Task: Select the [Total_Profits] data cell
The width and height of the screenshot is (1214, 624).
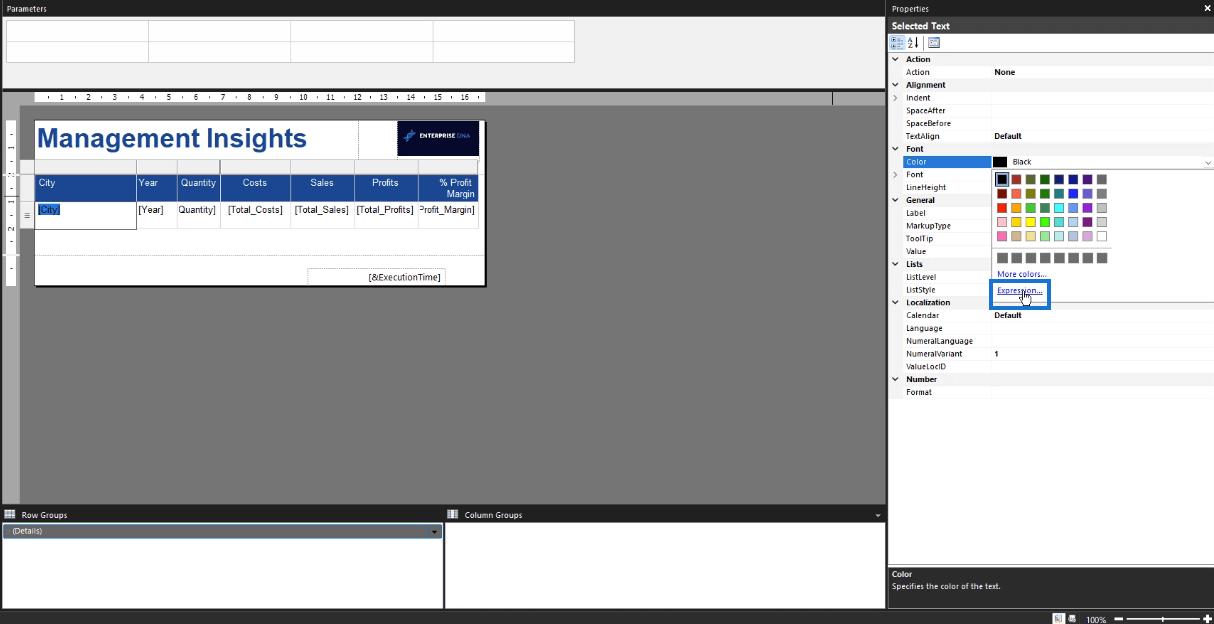Action: [386, 215]
